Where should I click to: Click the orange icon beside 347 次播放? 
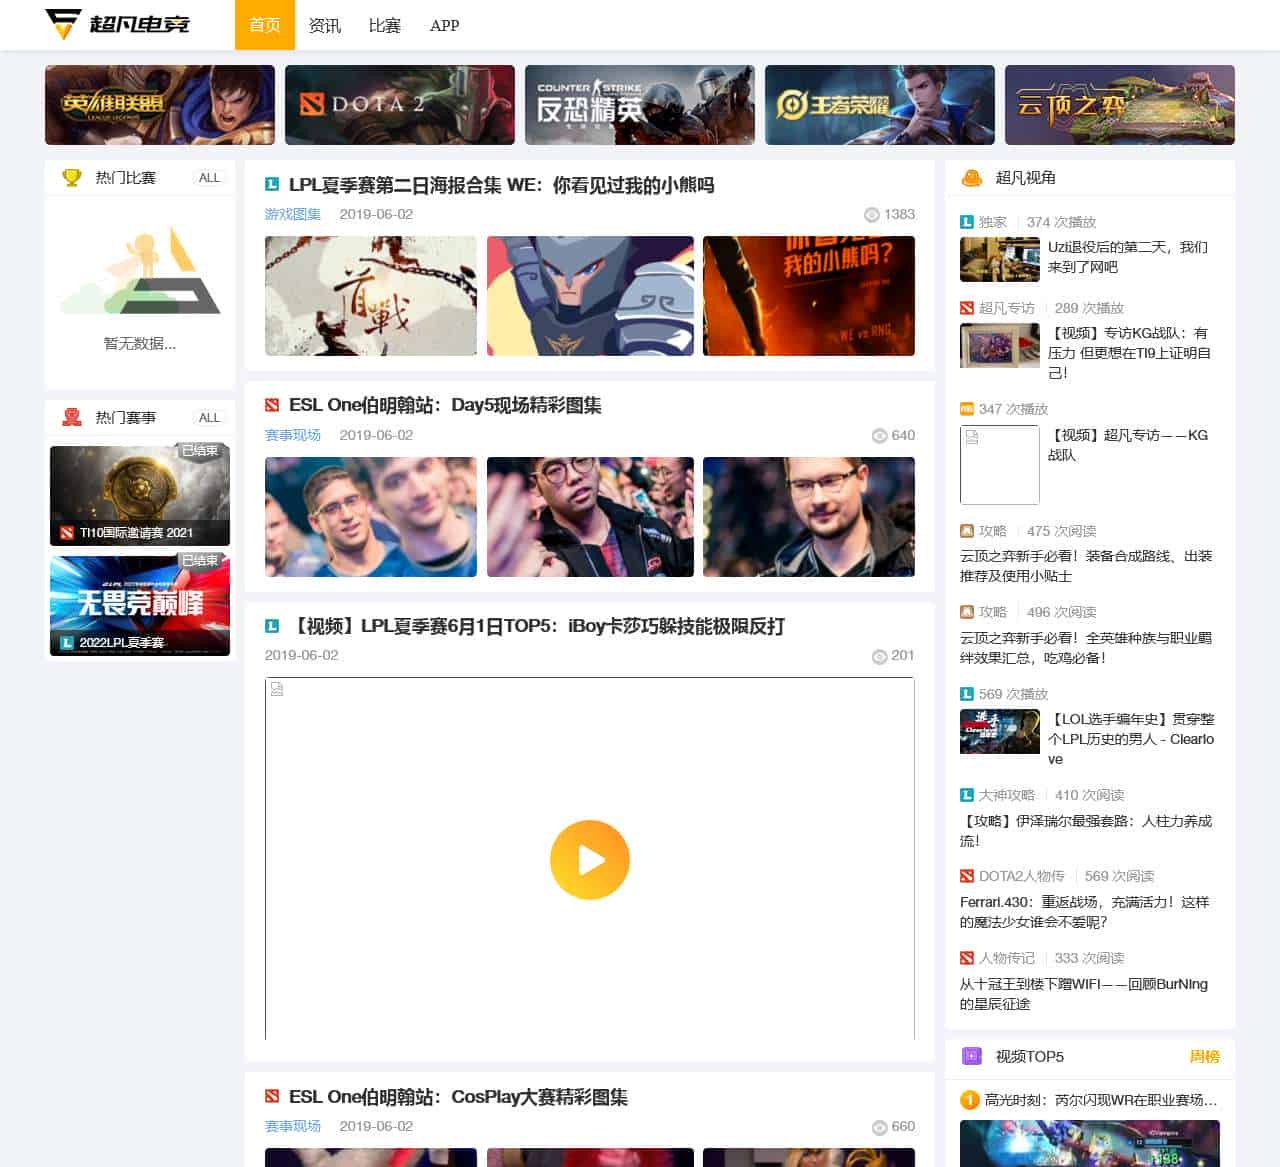click(x=967, y=409)
